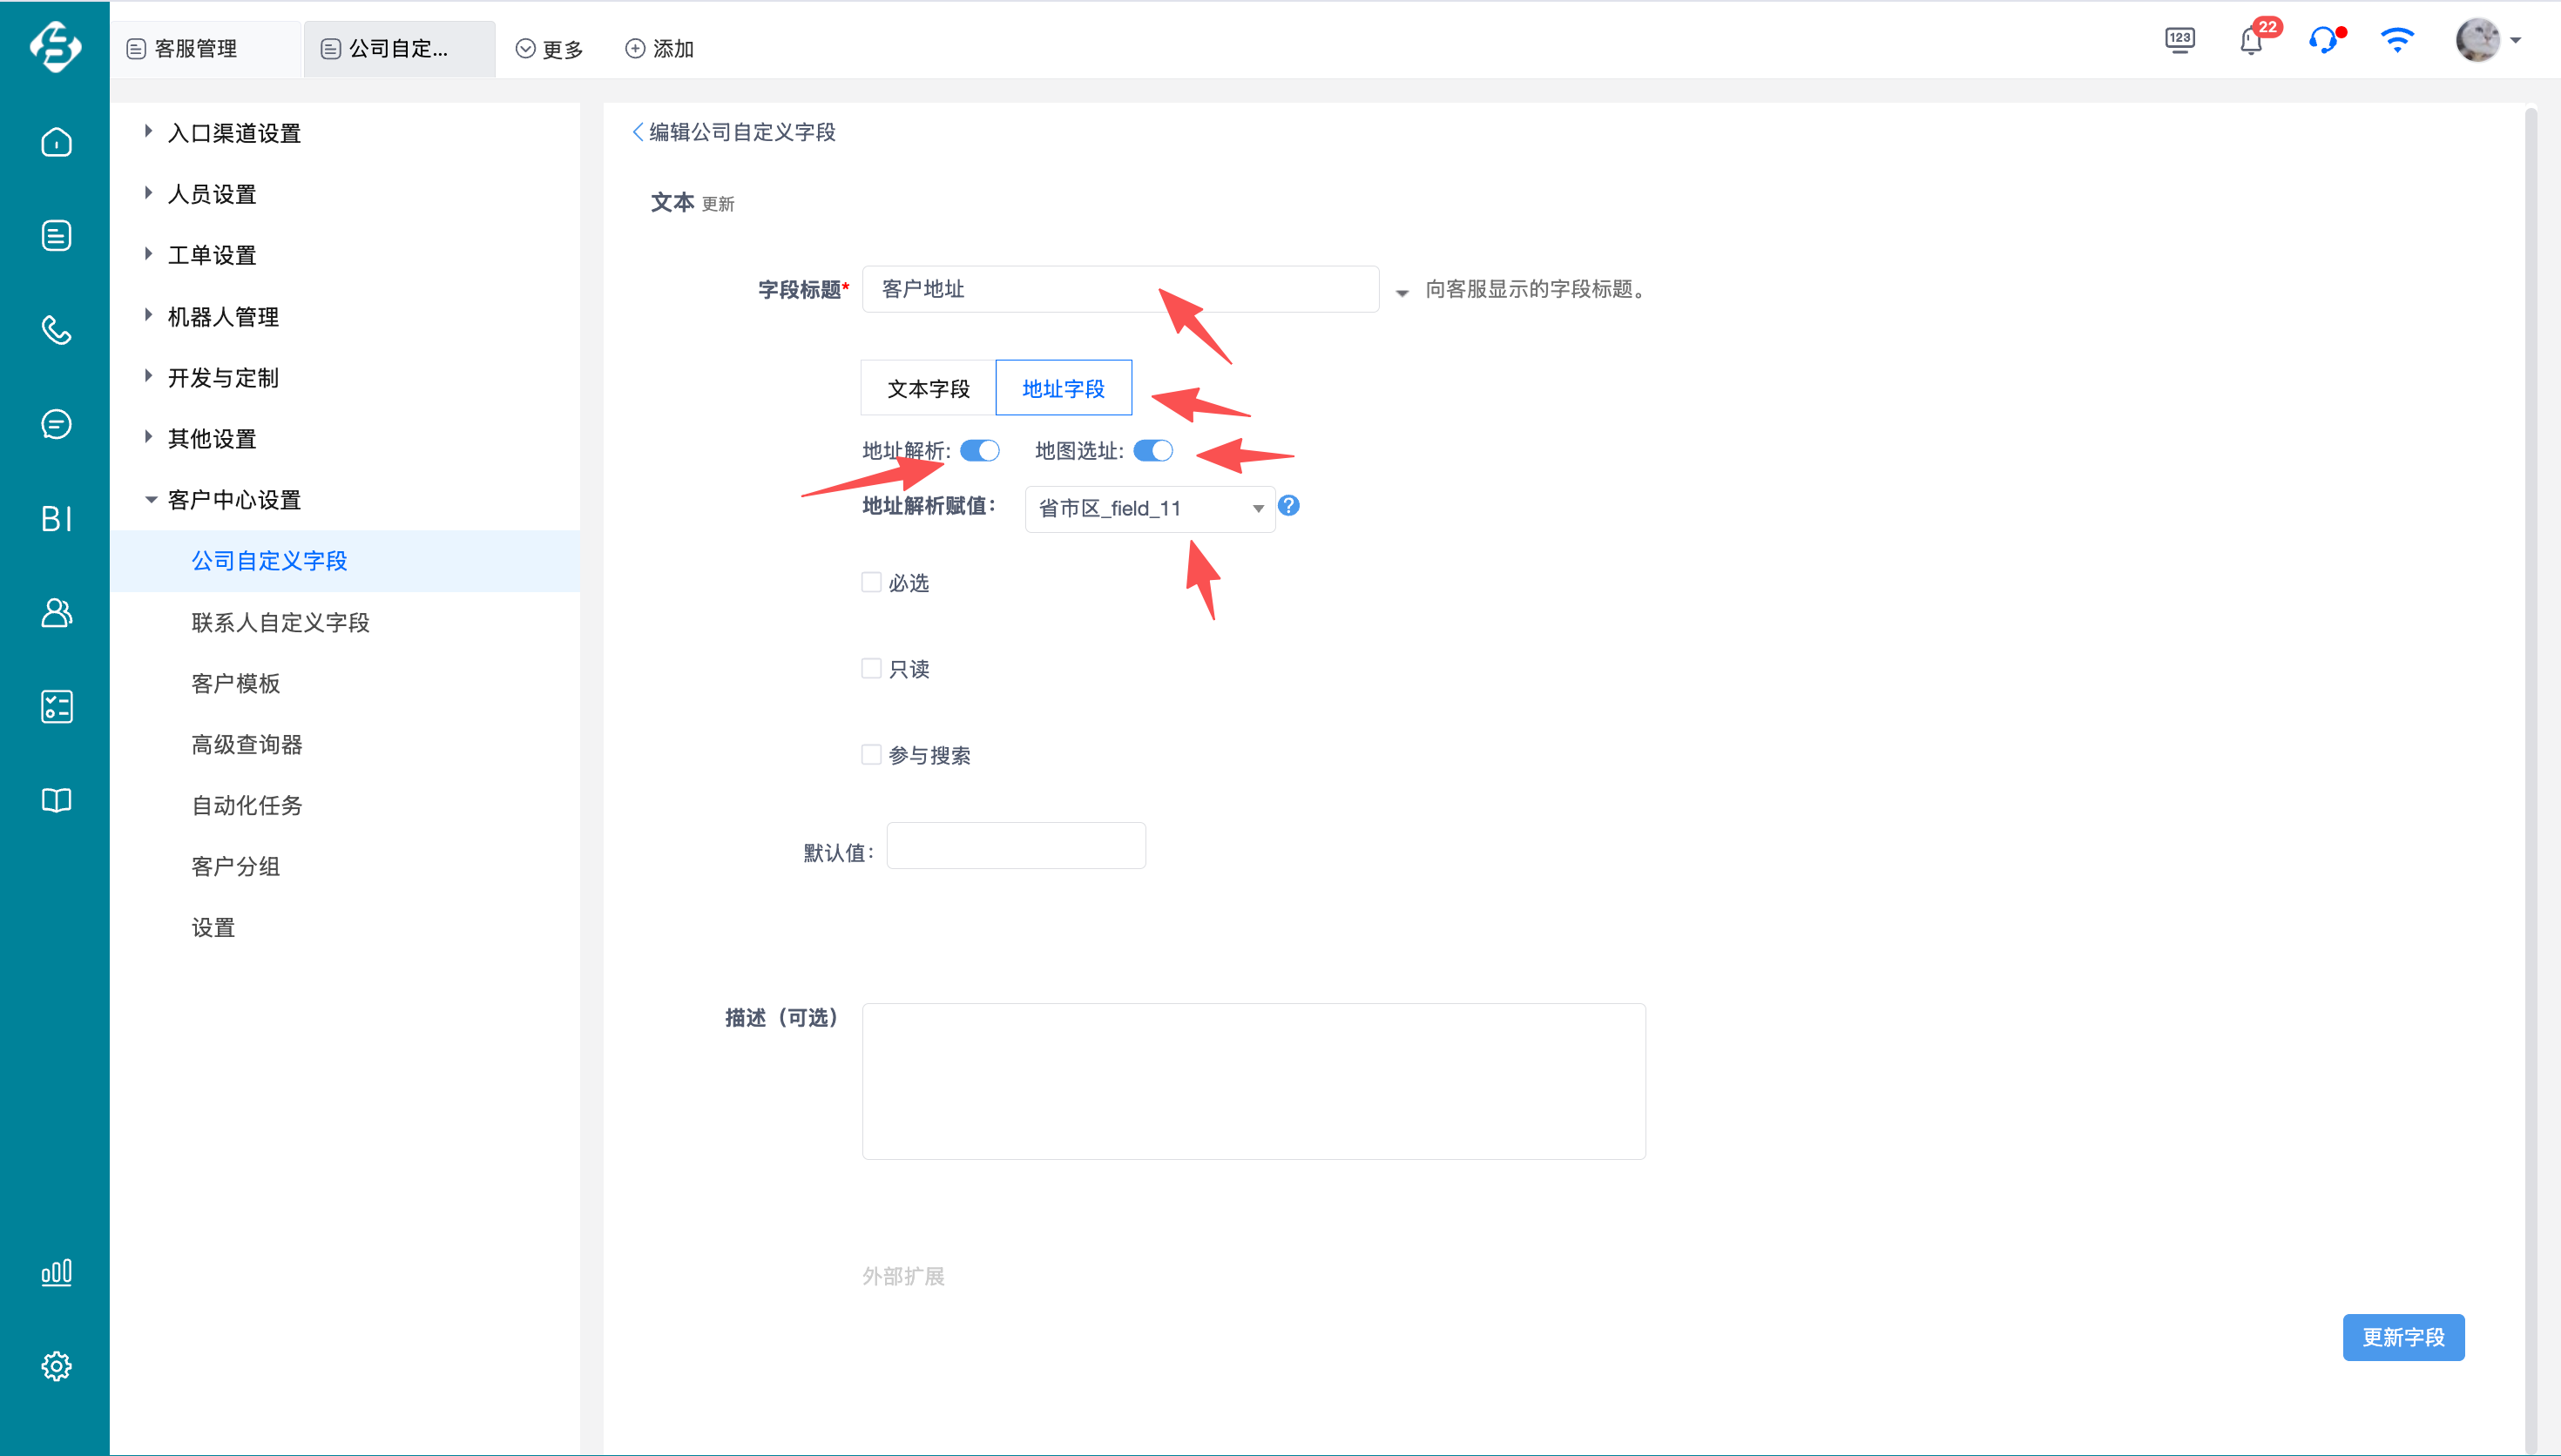Switch to the 文本字段 tab
Screen dimensions: 2561x1456
[928, 388]
